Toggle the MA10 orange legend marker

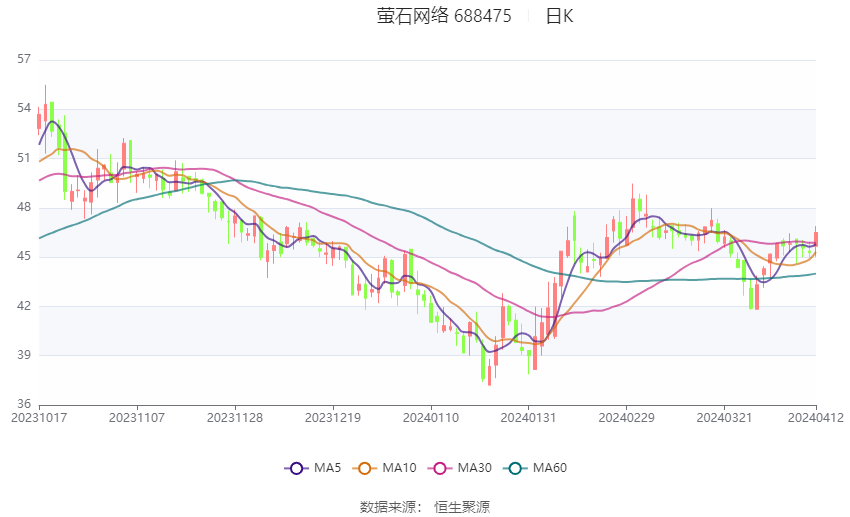click(364, 468)
